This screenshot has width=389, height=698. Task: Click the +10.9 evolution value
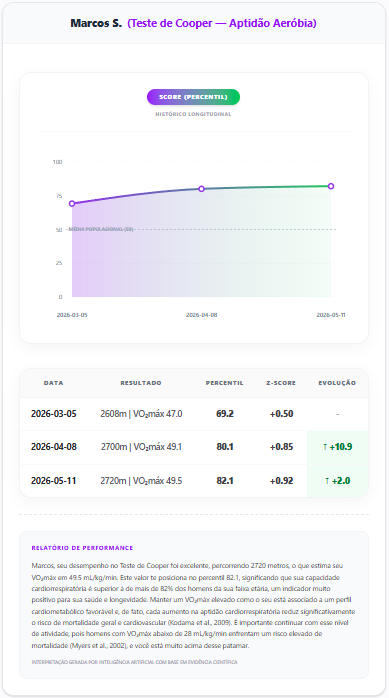pos(341,447)
